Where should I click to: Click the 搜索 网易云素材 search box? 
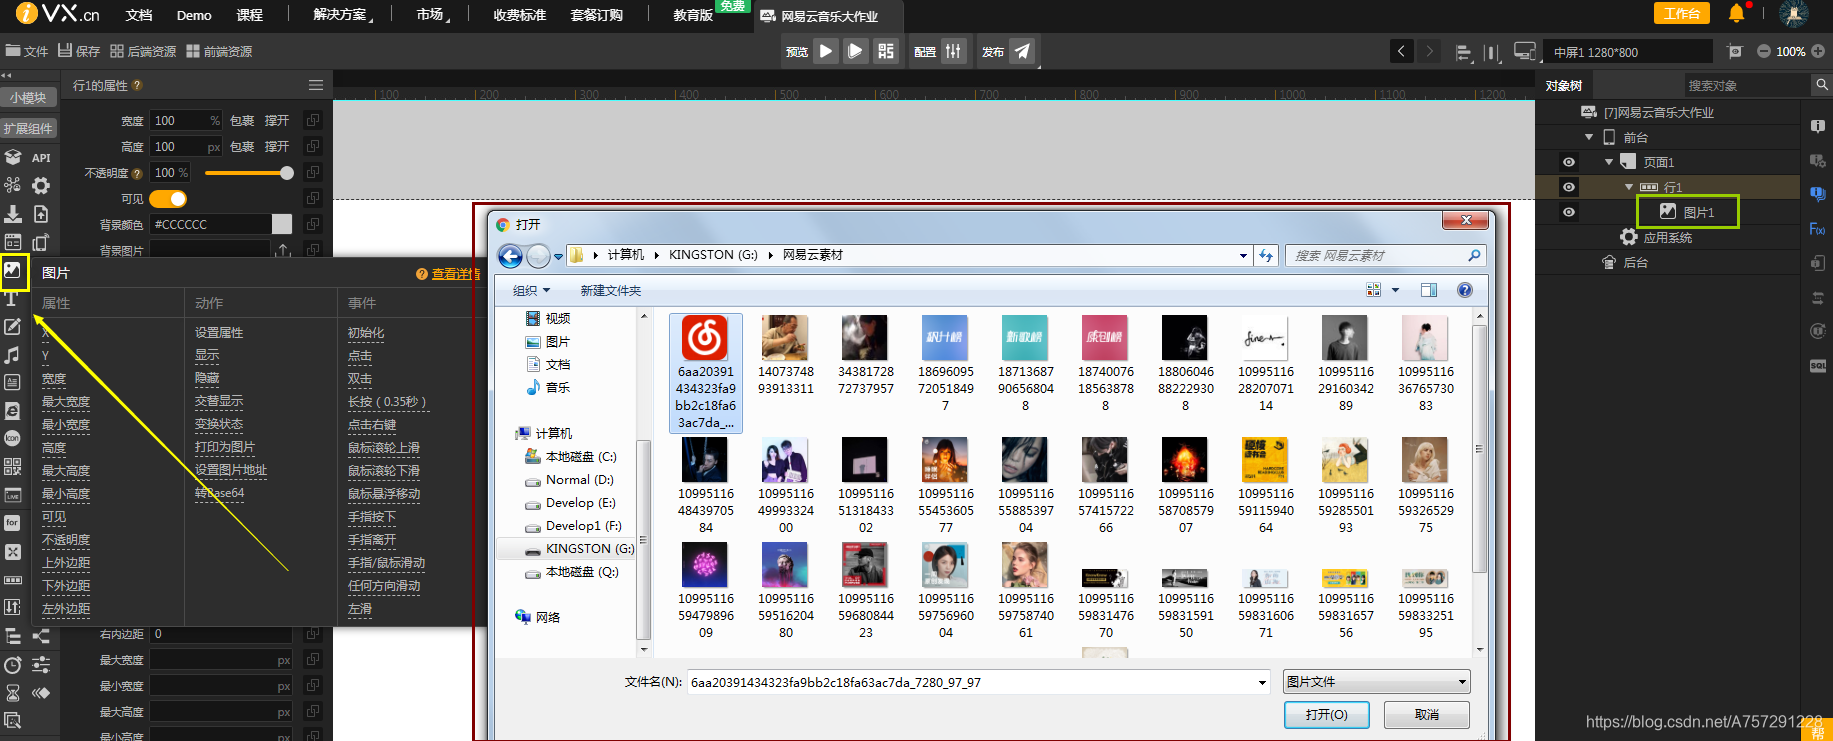pyautogui.click(x=1384, y=256)
